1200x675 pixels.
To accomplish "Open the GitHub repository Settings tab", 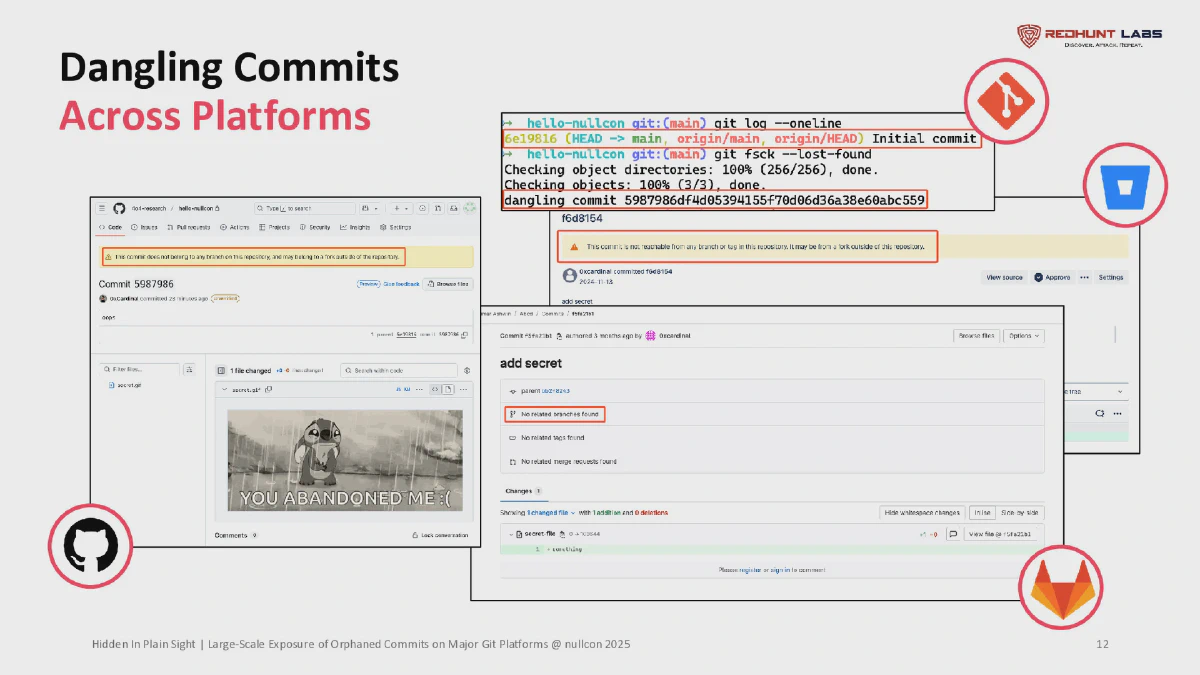I will [395, 227].
